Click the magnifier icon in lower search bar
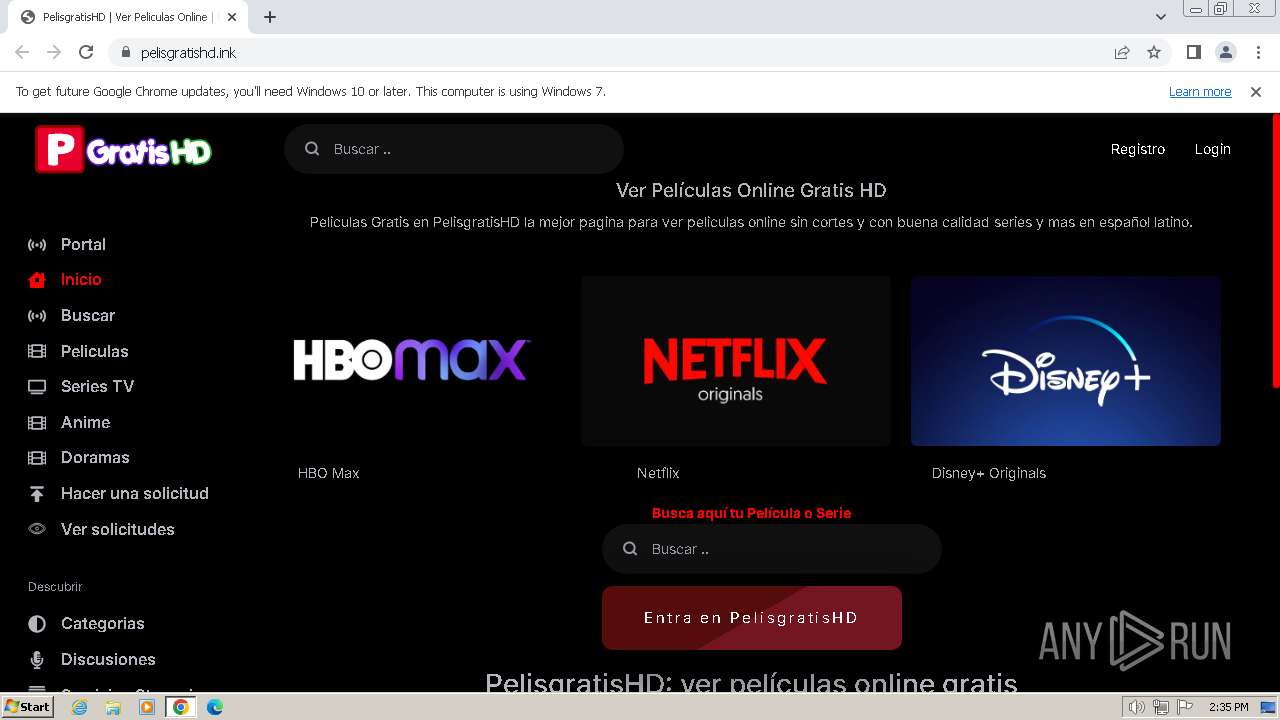This screenshot has height=720, width=1280. click(x=630, y=549)
